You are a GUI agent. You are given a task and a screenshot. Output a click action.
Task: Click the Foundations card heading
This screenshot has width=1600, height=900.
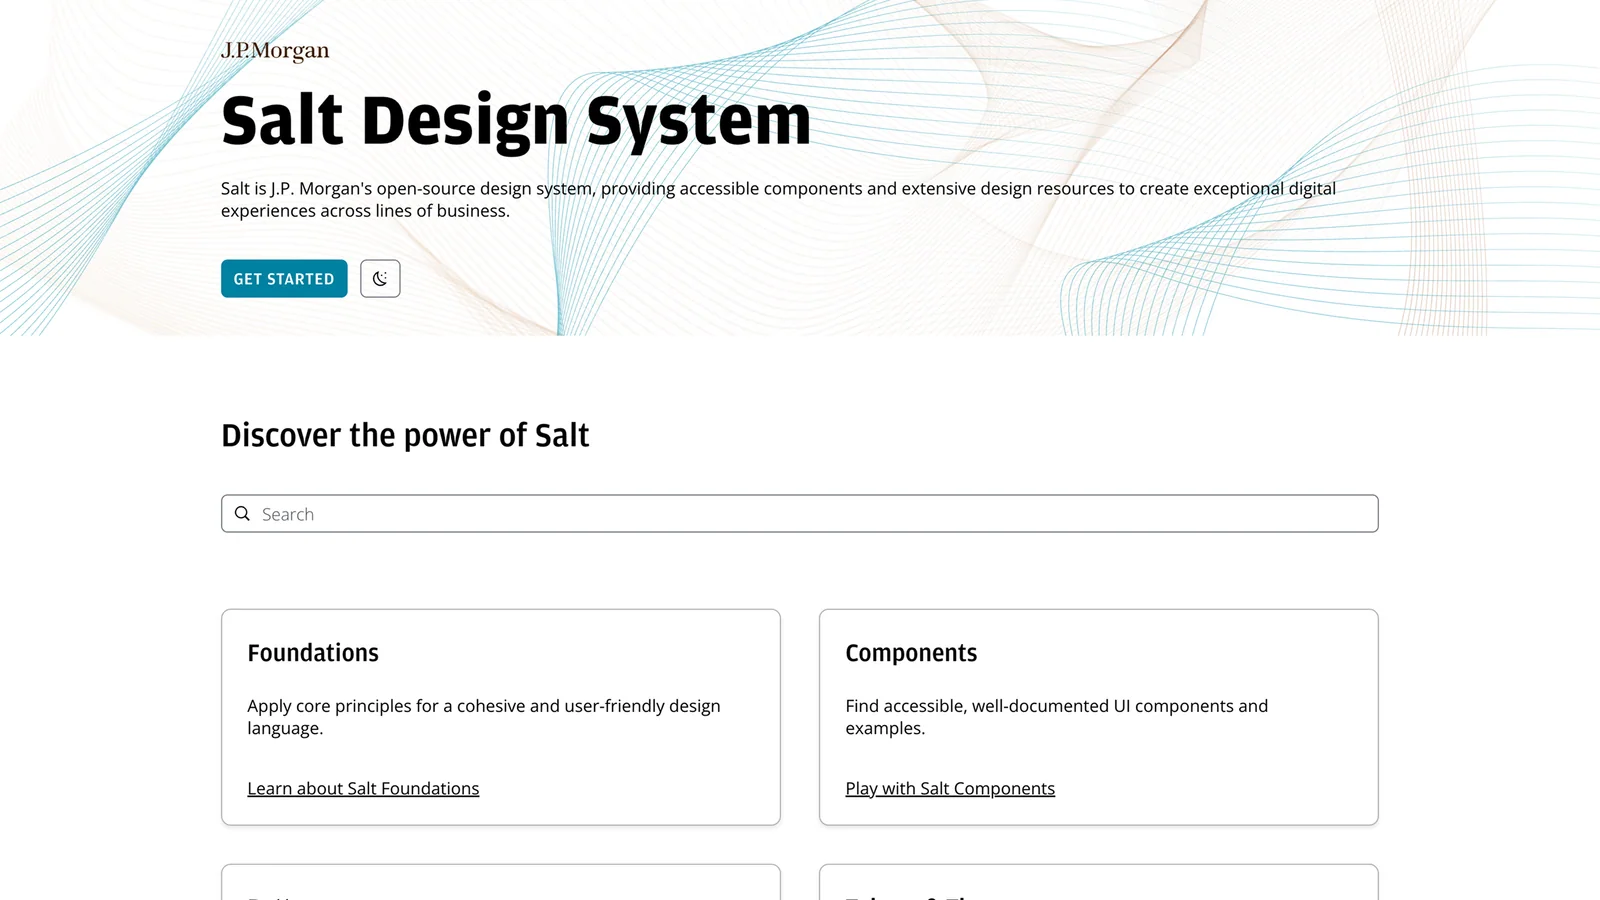313,653
